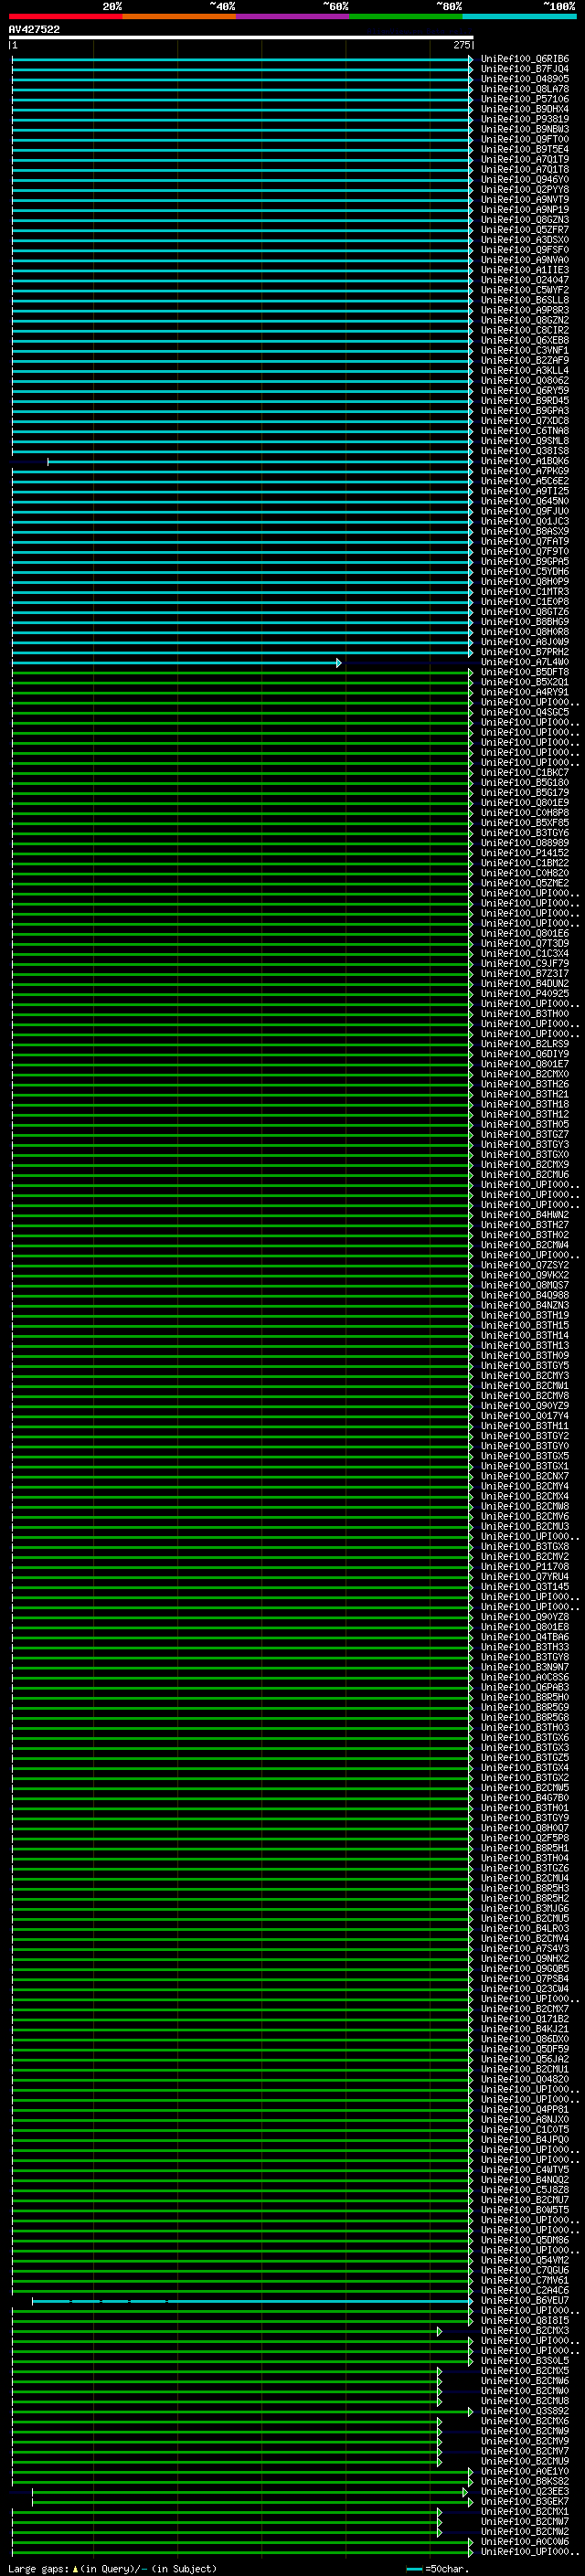The image size is (585, 2576).
Task: Select the UniRef100_P14152 hit label
Action: pyautogui.click(x=524, y=853)
